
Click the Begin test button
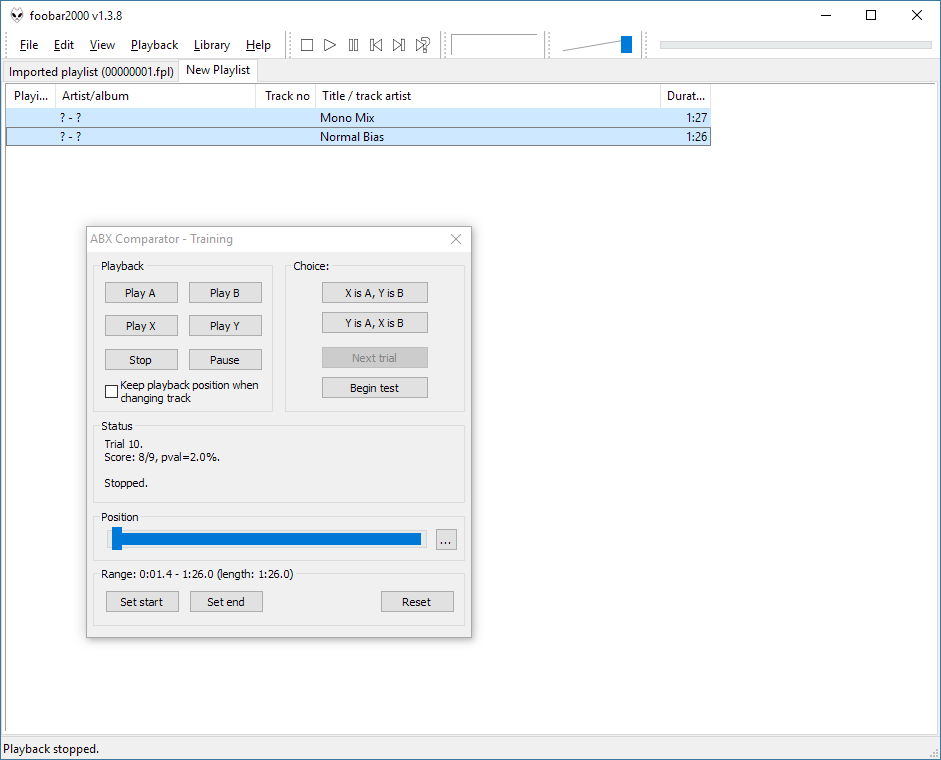coord(374,388)
